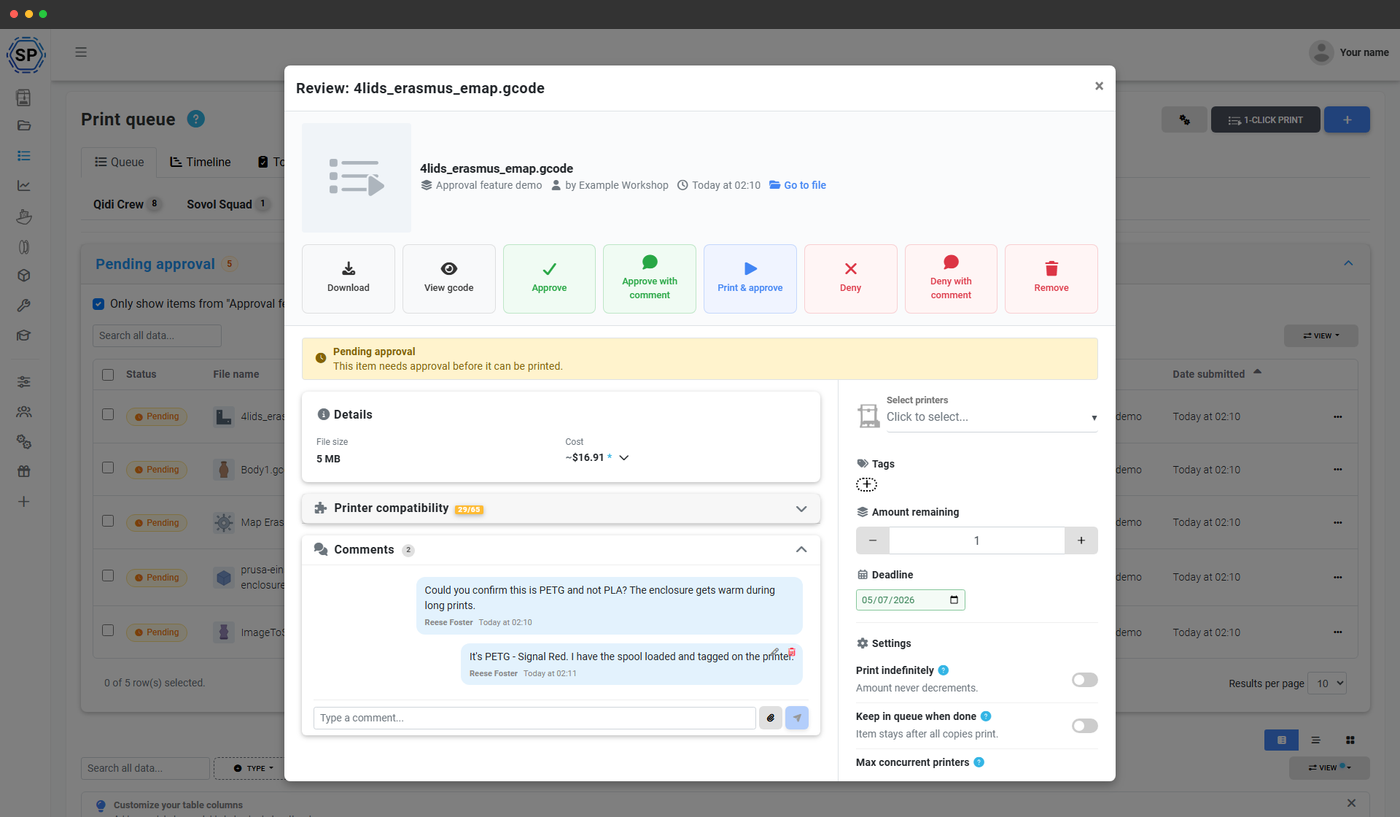
Task: Check the Map Eras row checkbox
Action: coord(108,522)
